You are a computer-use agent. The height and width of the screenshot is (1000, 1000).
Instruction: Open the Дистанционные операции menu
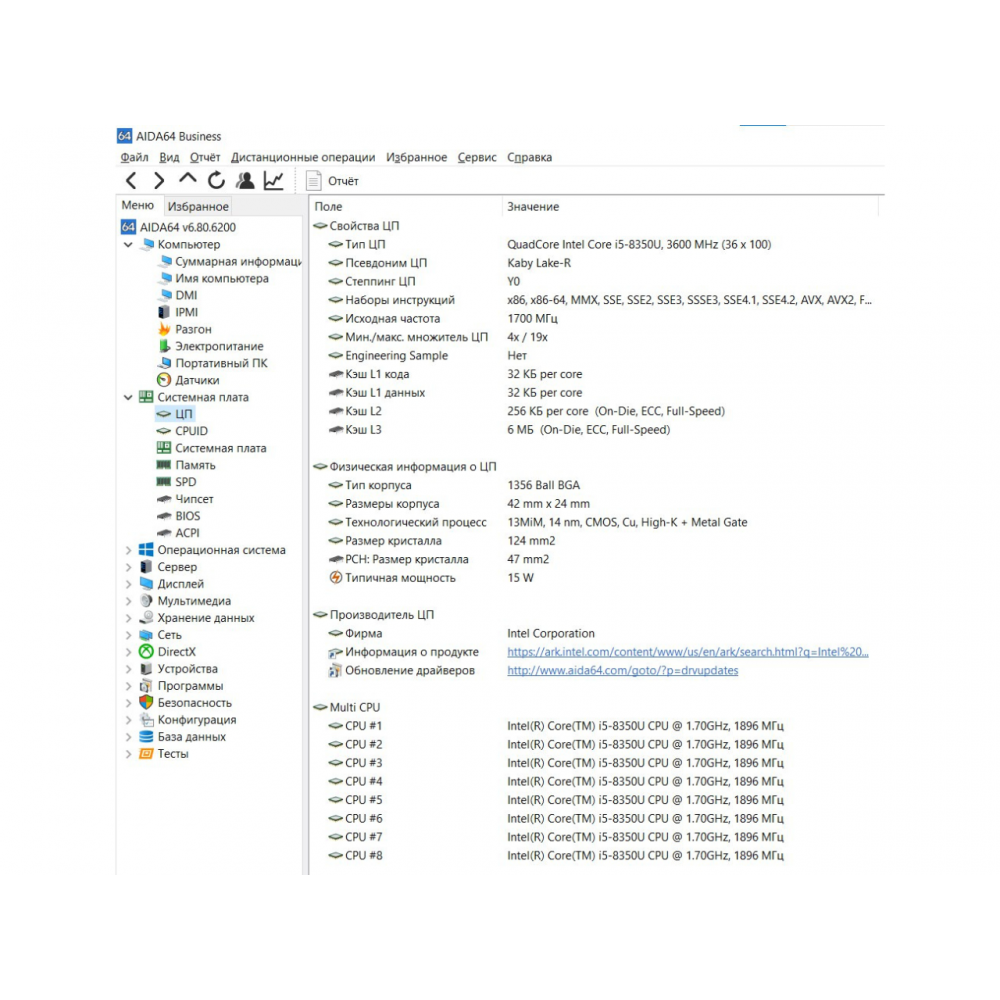[x=303, y=158]
